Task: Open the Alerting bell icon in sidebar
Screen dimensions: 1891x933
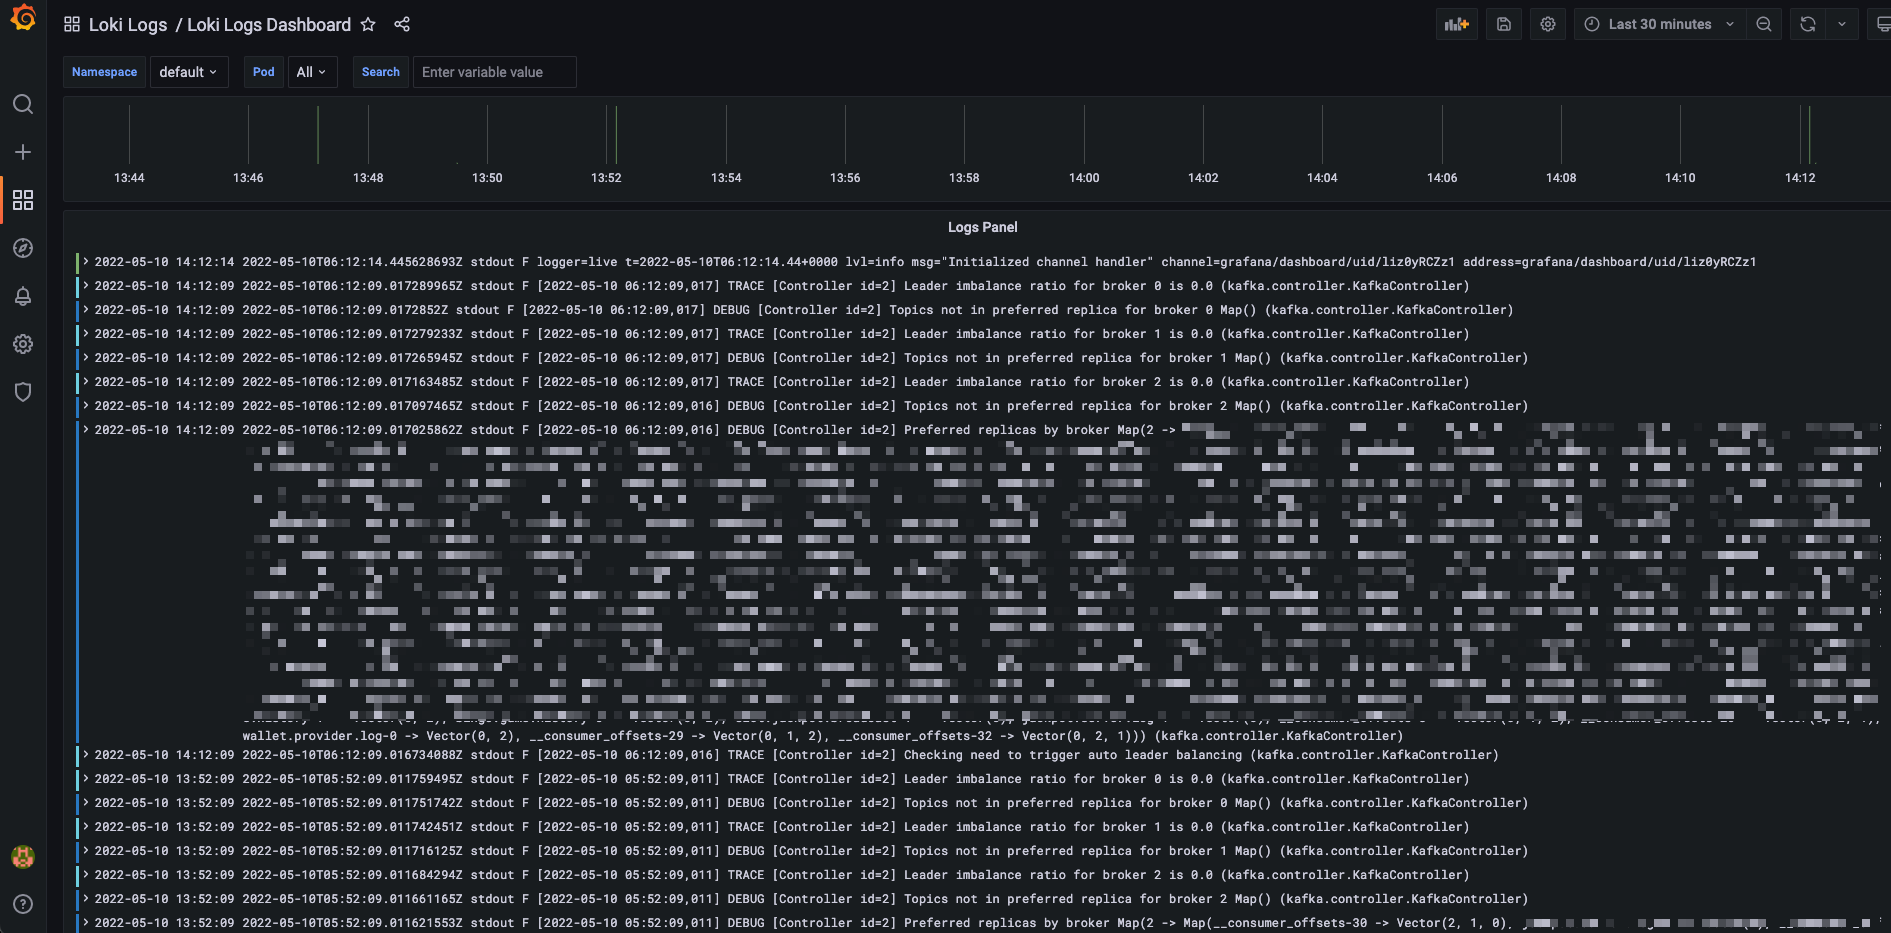Action: tap(23, 296)
